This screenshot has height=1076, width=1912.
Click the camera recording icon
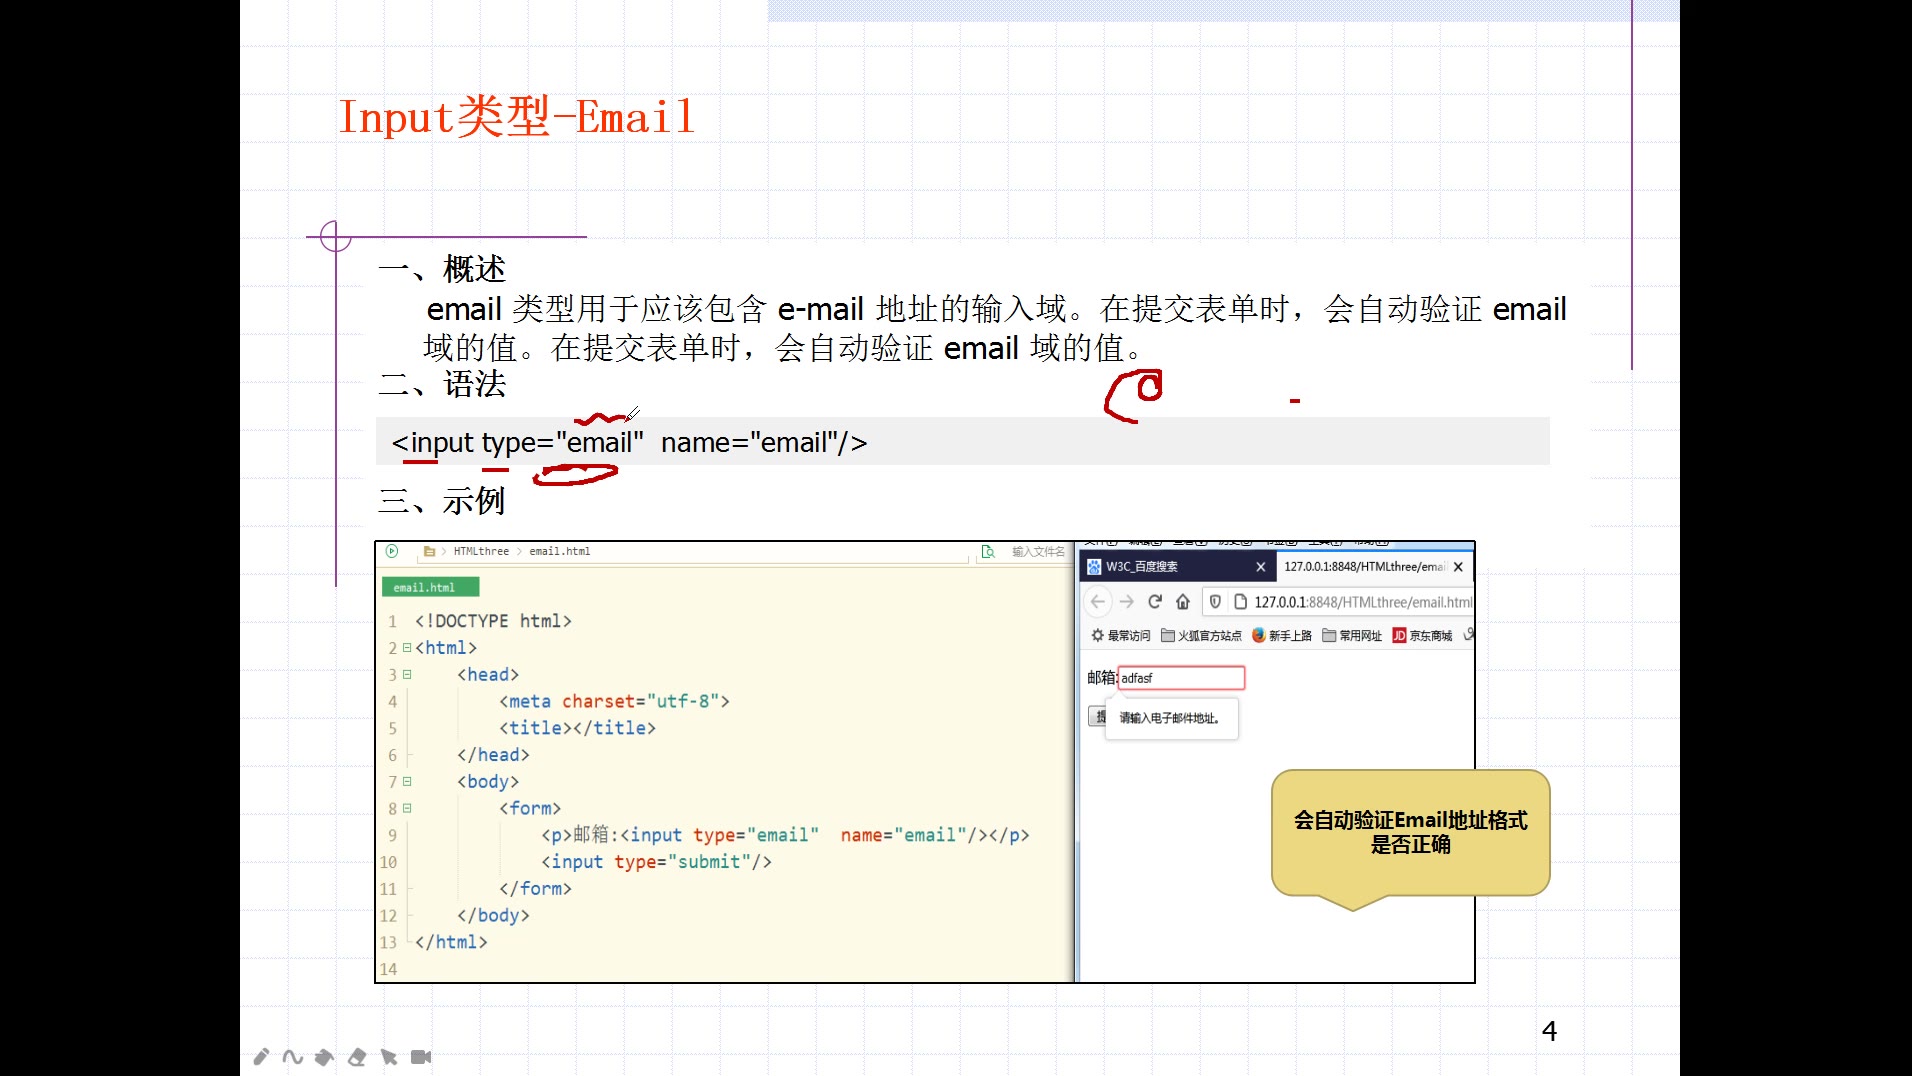point(421,1056)
